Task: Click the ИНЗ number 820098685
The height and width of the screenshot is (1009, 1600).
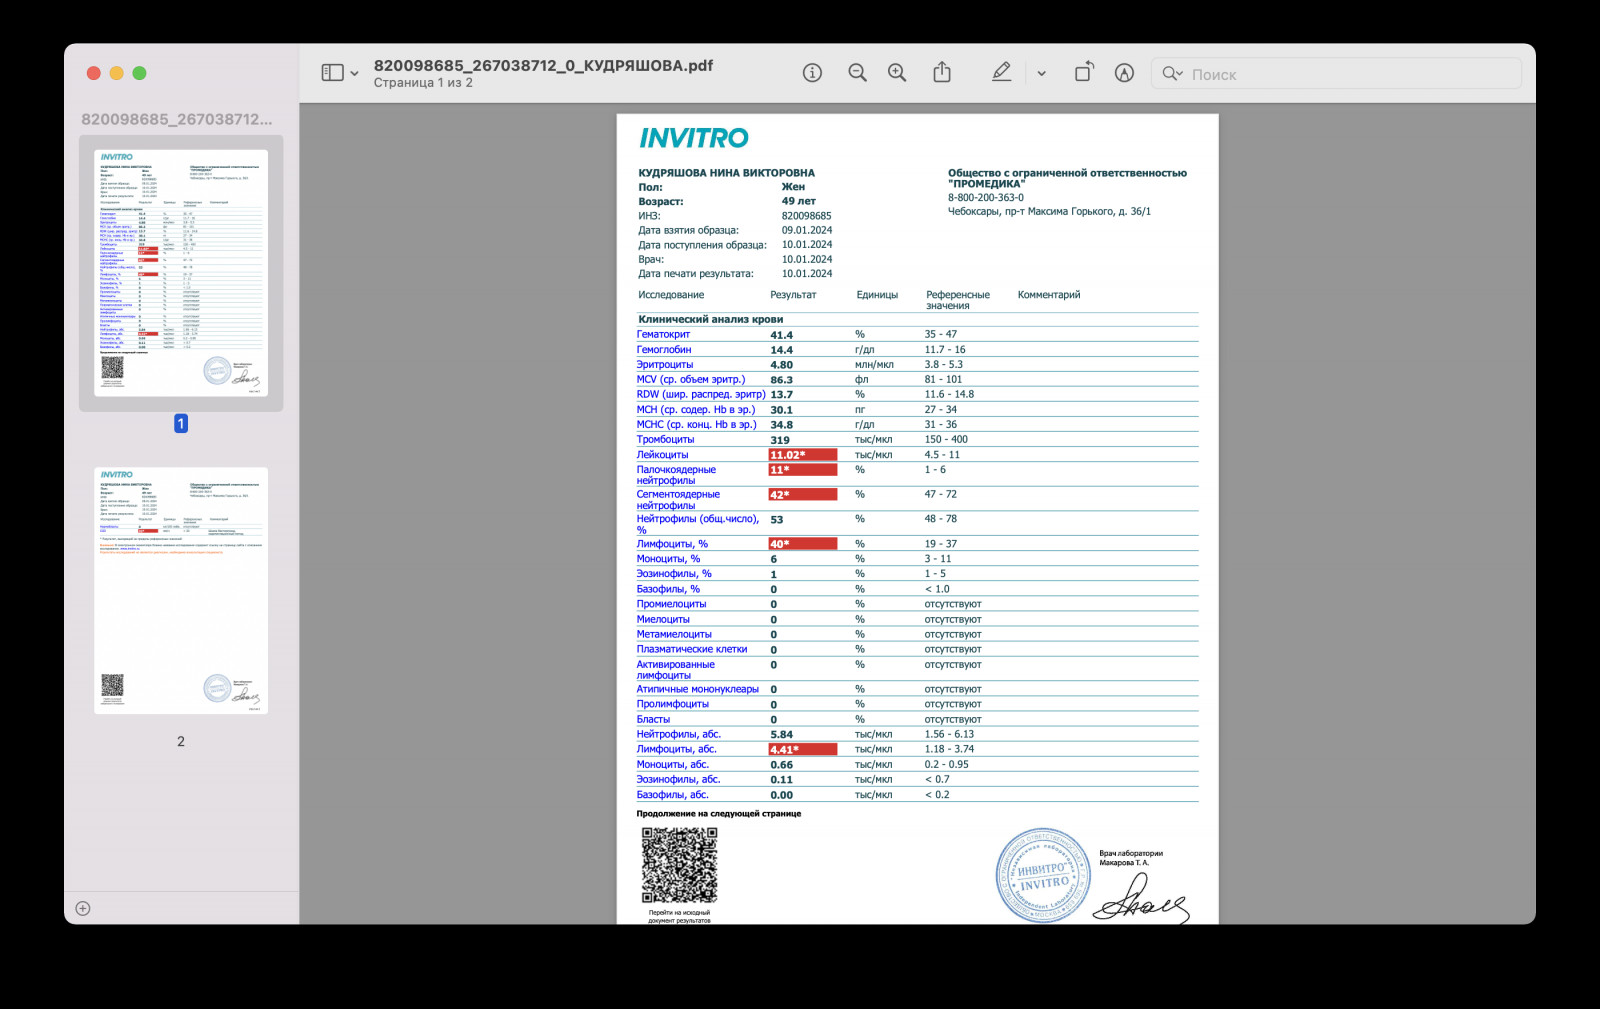Action: coord(807,216)
